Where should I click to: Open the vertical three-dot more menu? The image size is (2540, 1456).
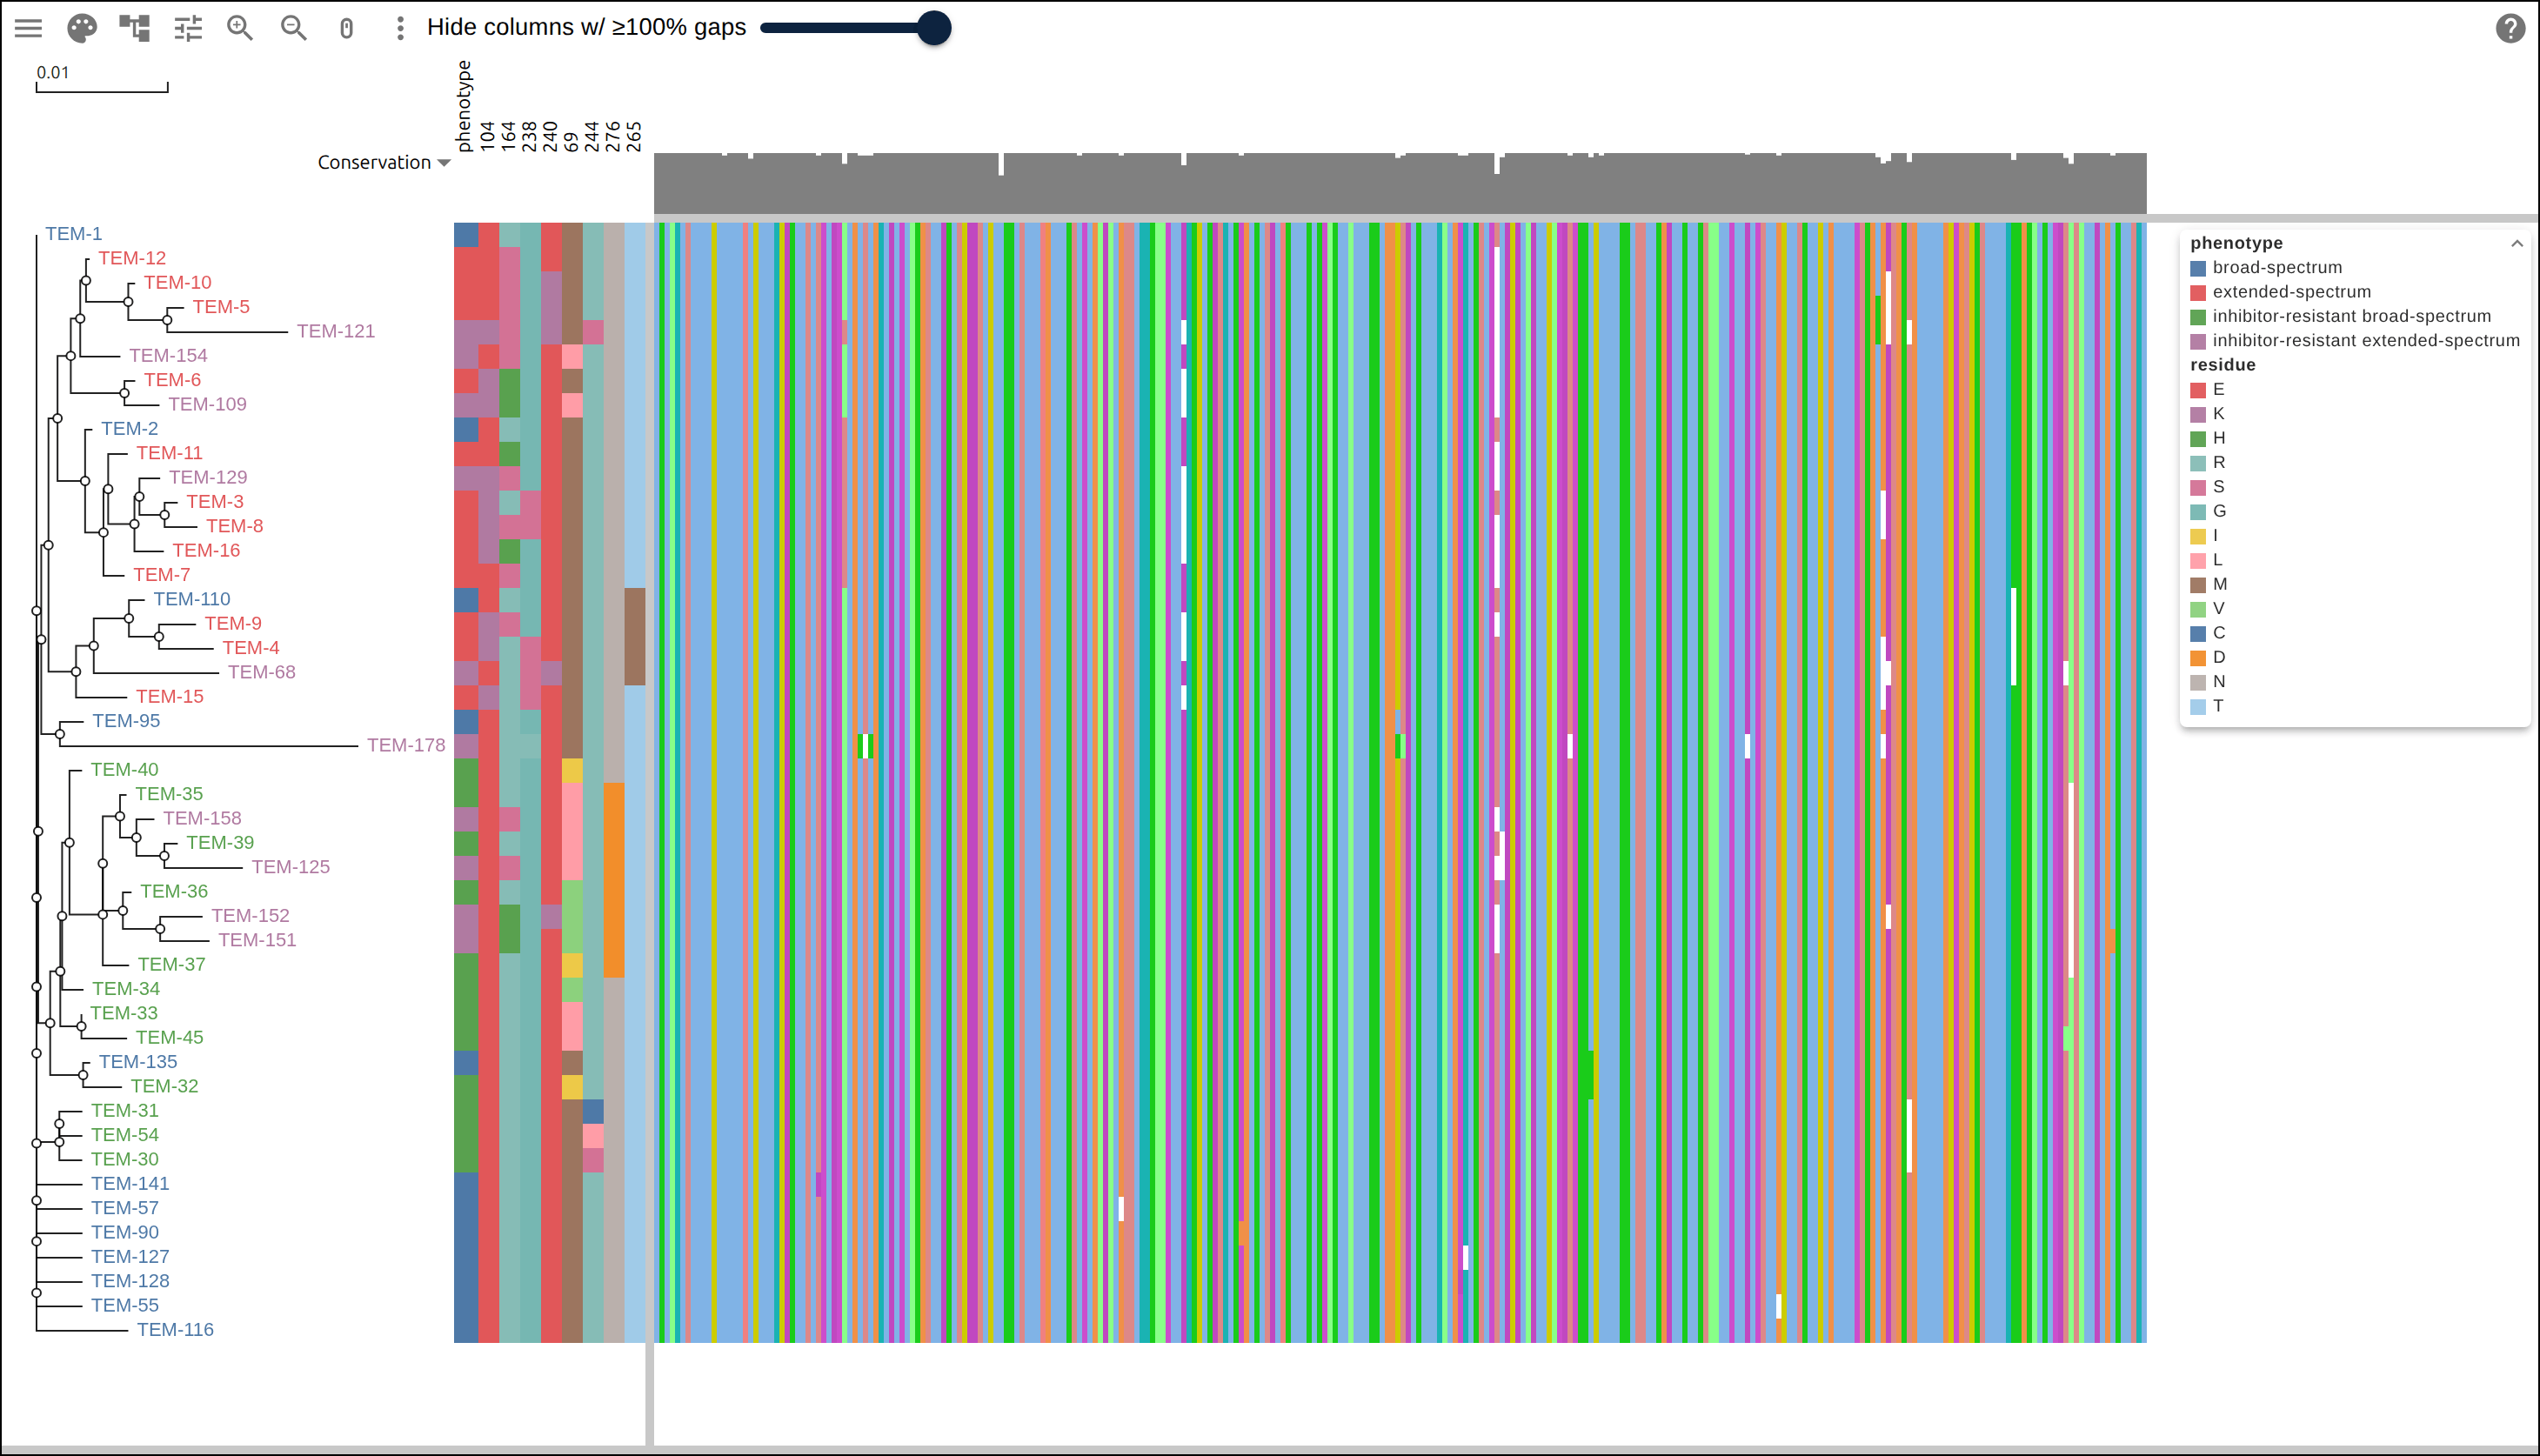400,28
